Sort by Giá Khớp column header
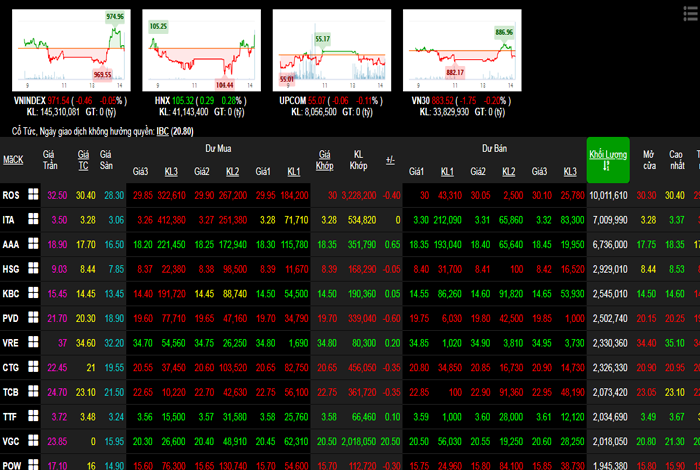Screen dimensions: 700x470 pyautogui.click(x=325, y=160)
